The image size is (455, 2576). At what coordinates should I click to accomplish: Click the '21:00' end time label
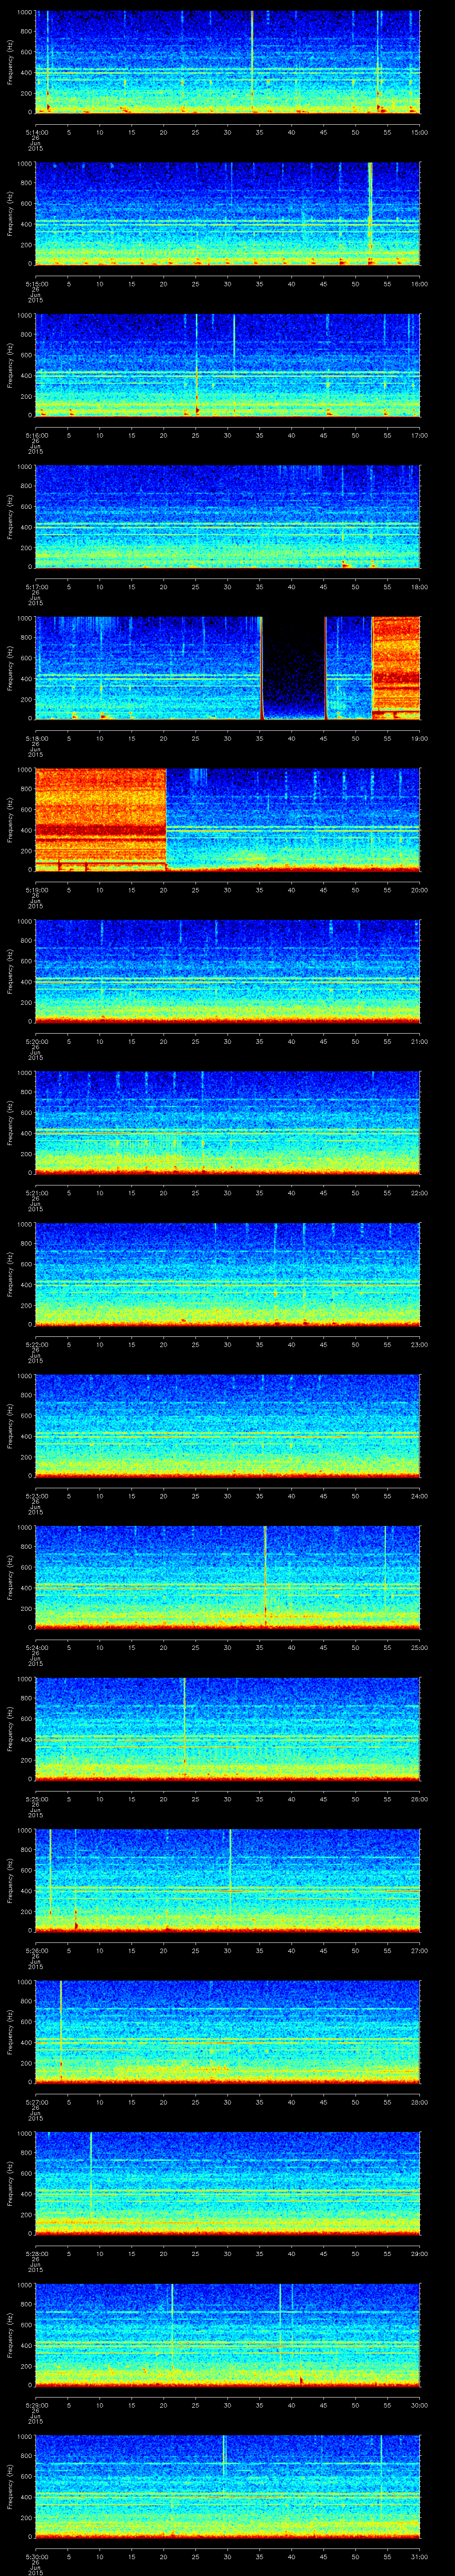[419, 1041]
